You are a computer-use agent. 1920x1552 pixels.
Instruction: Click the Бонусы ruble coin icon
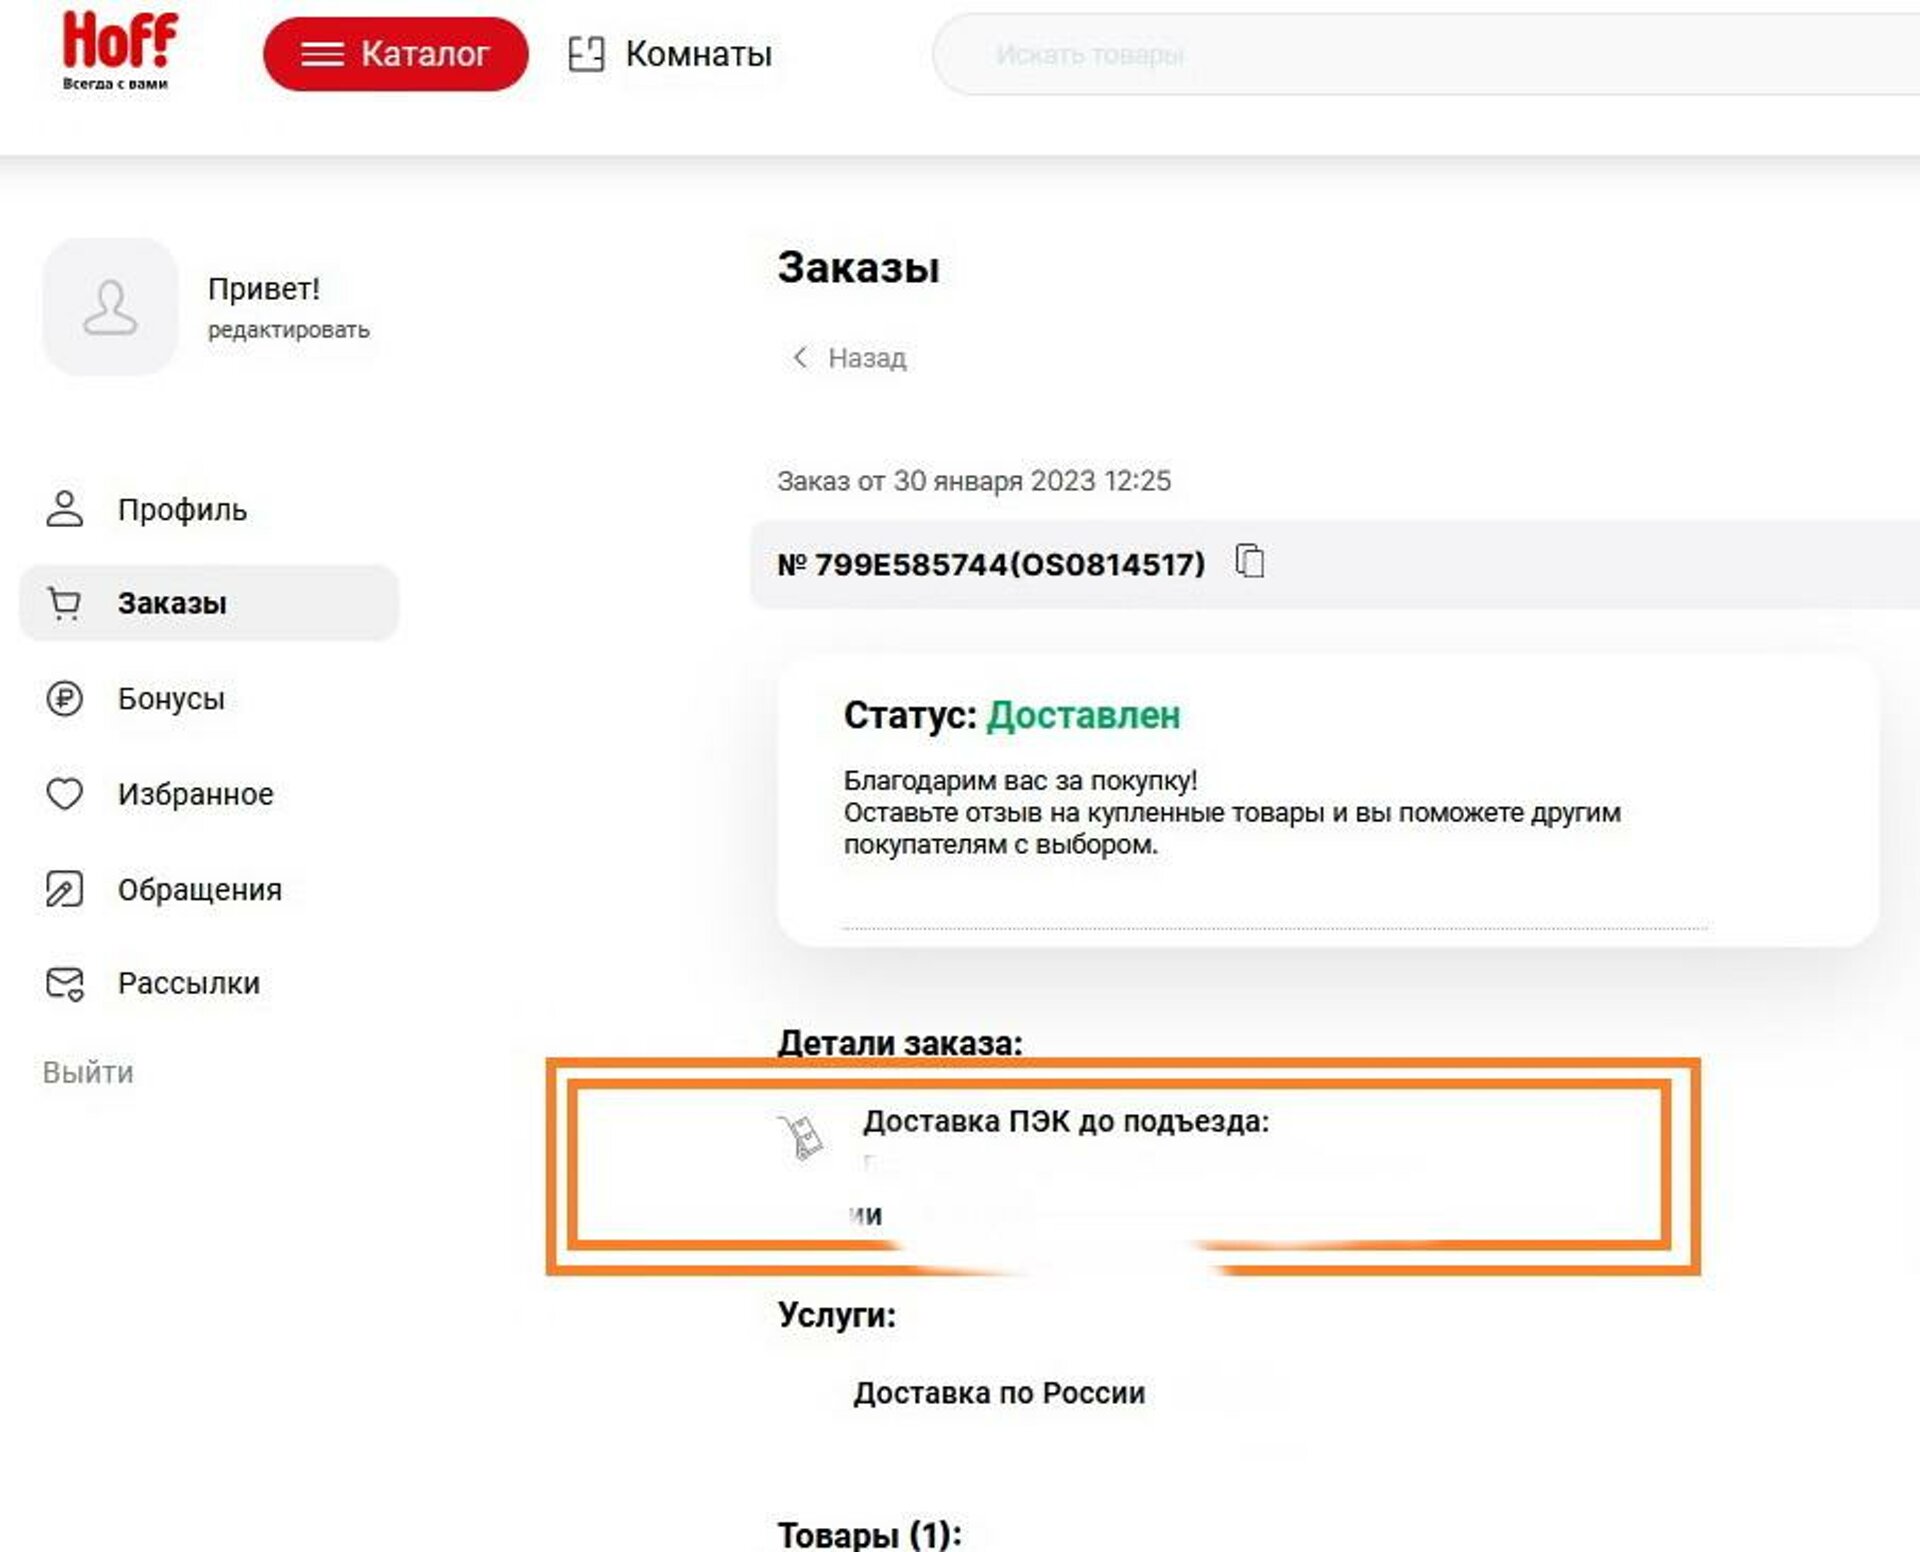pos(65,698)
